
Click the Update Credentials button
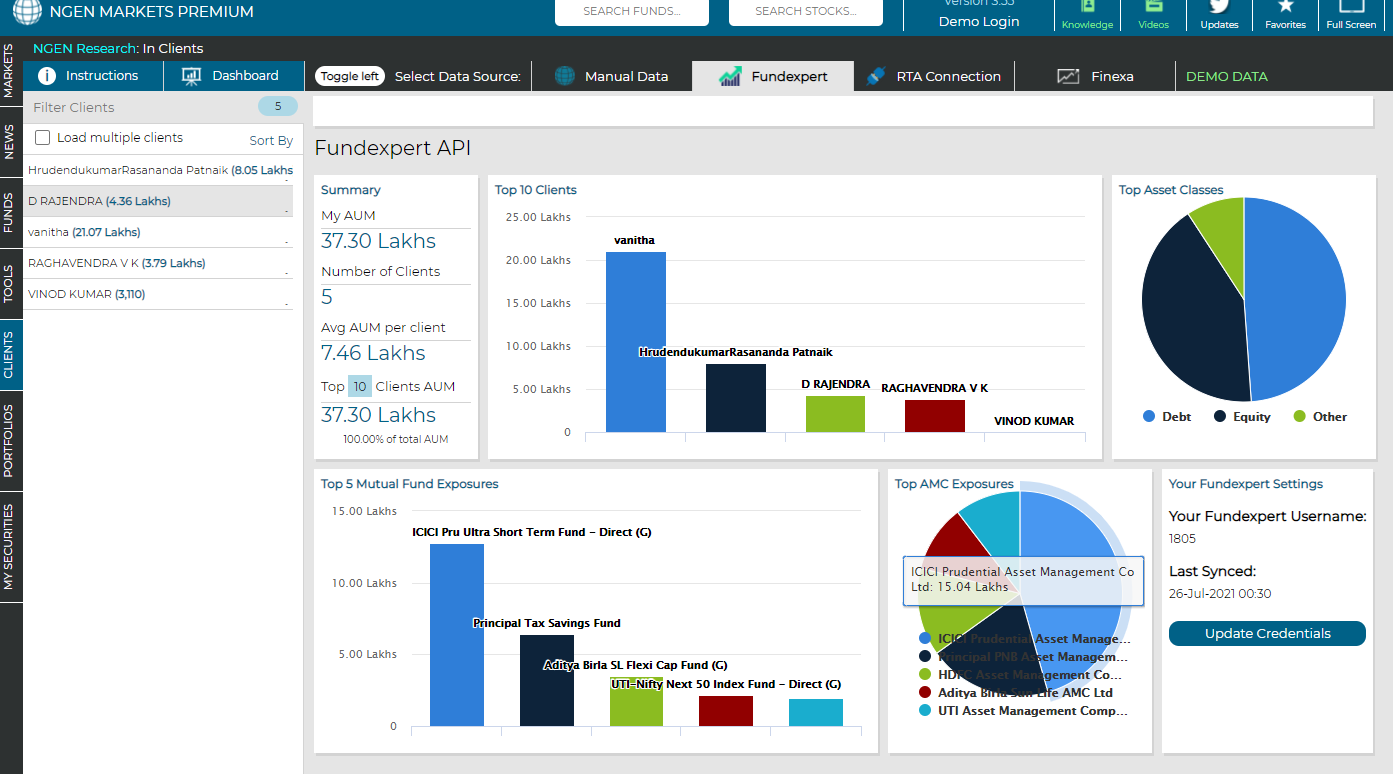(1267, 633)
